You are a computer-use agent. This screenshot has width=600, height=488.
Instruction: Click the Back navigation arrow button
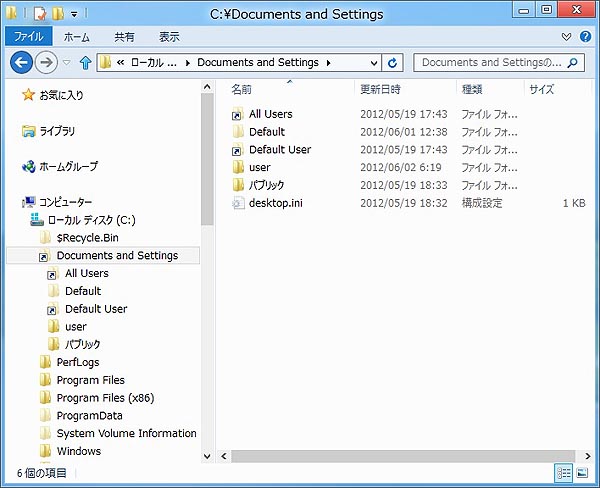21,63
